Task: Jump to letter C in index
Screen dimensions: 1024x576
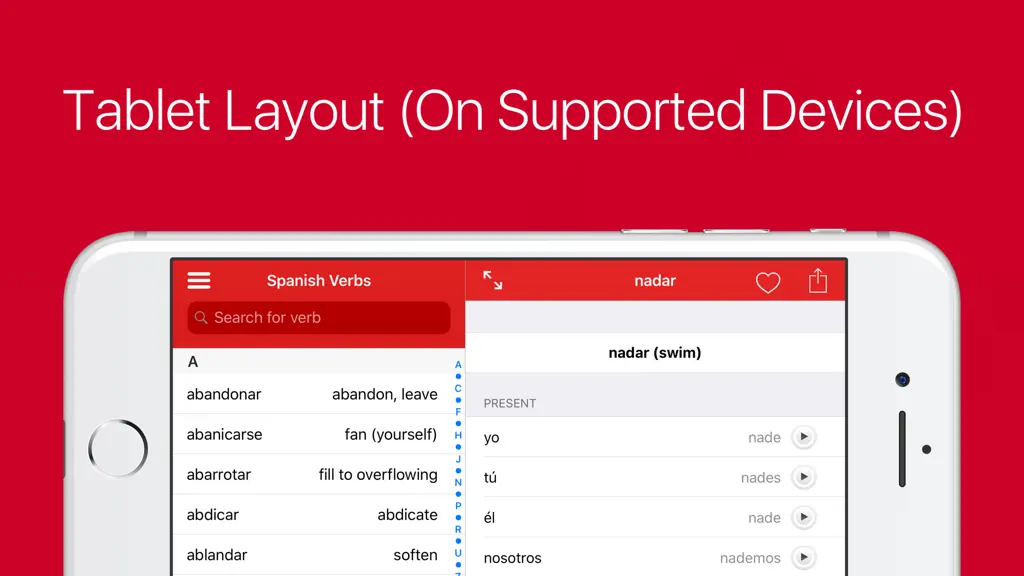Action: click(x=458, y=389)
